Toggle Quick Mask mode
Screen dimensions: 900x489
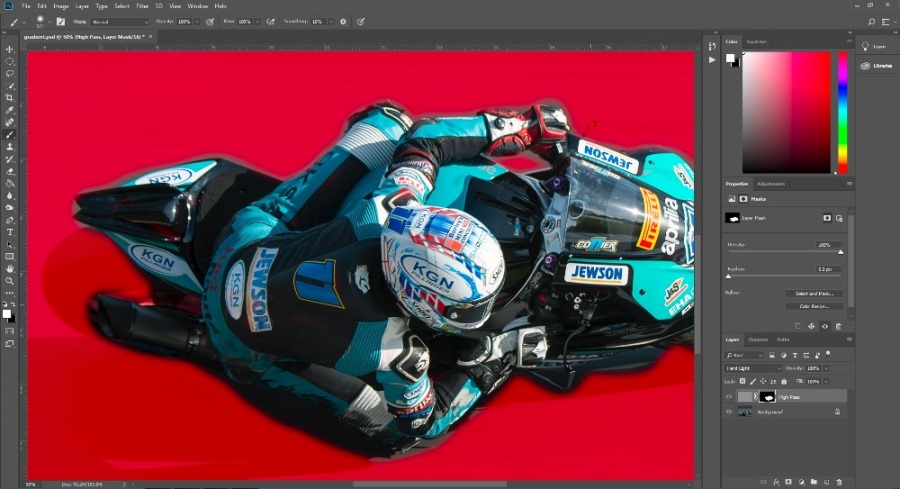[9, 331]
